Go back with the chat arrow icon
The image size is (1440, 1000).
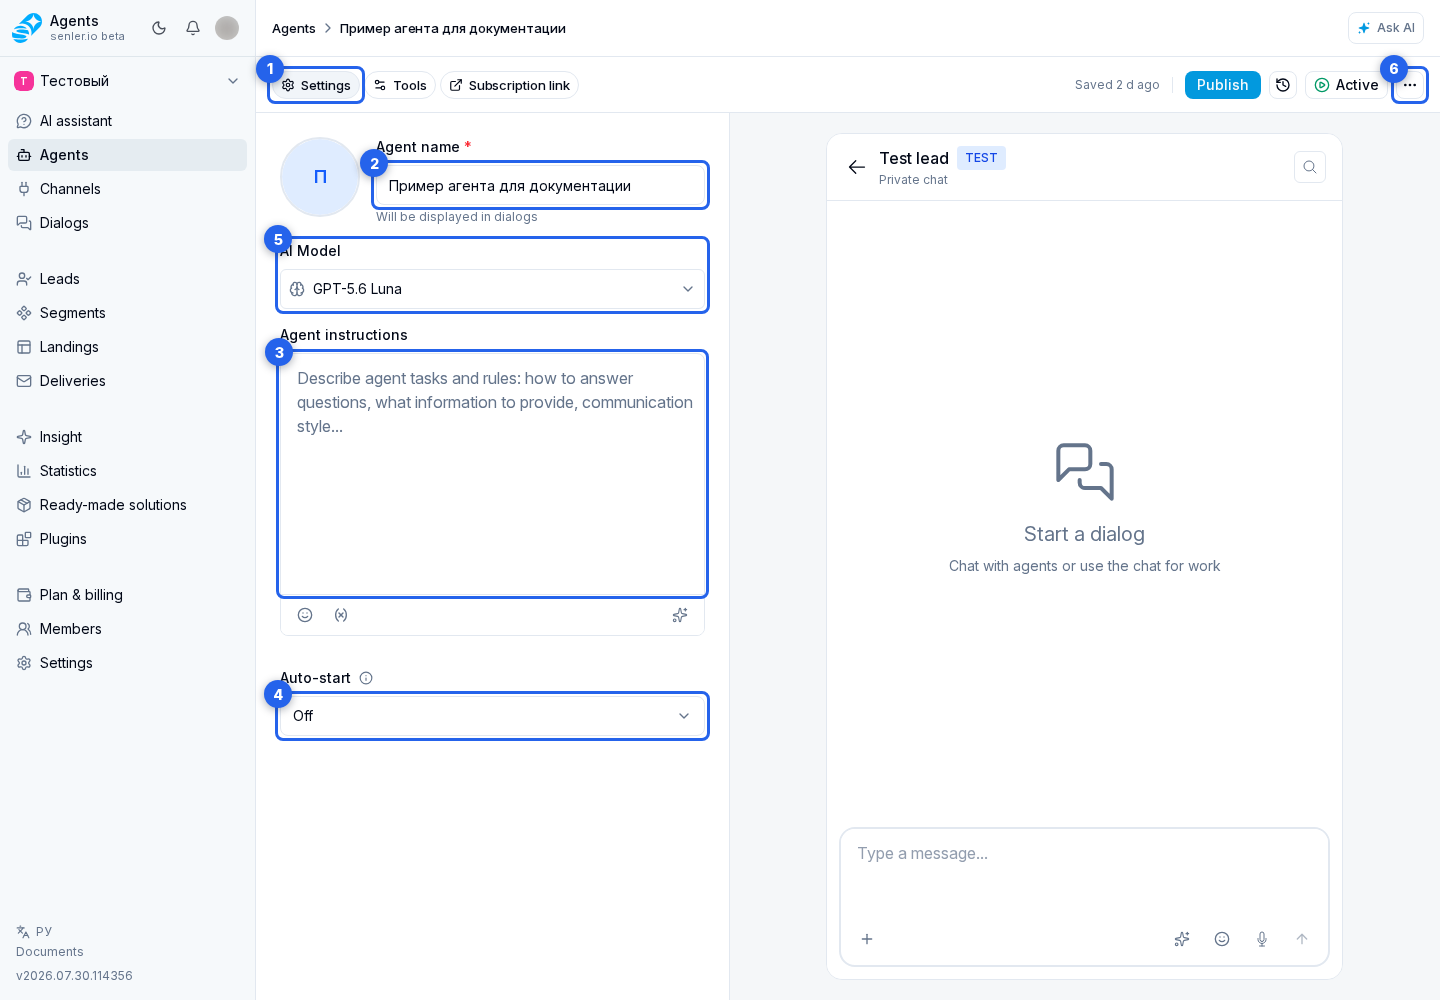pos(857,167)
